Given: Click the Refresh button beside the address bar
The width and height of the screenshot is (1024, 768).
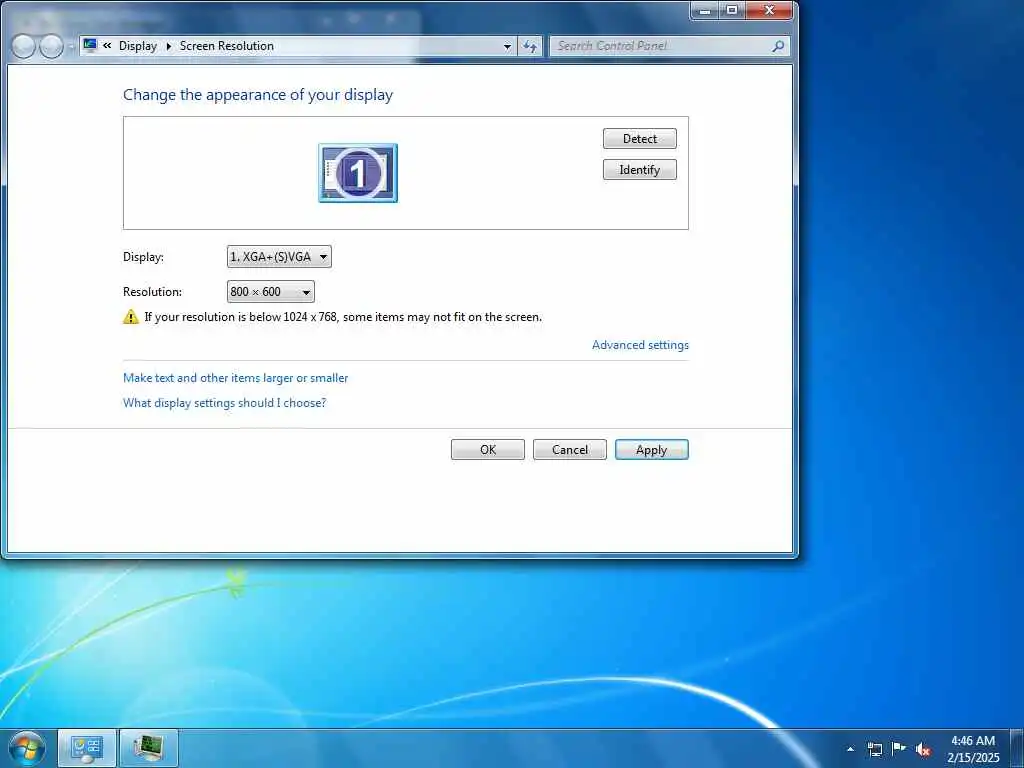Looking at the screenshot, I should pos(530,46).
